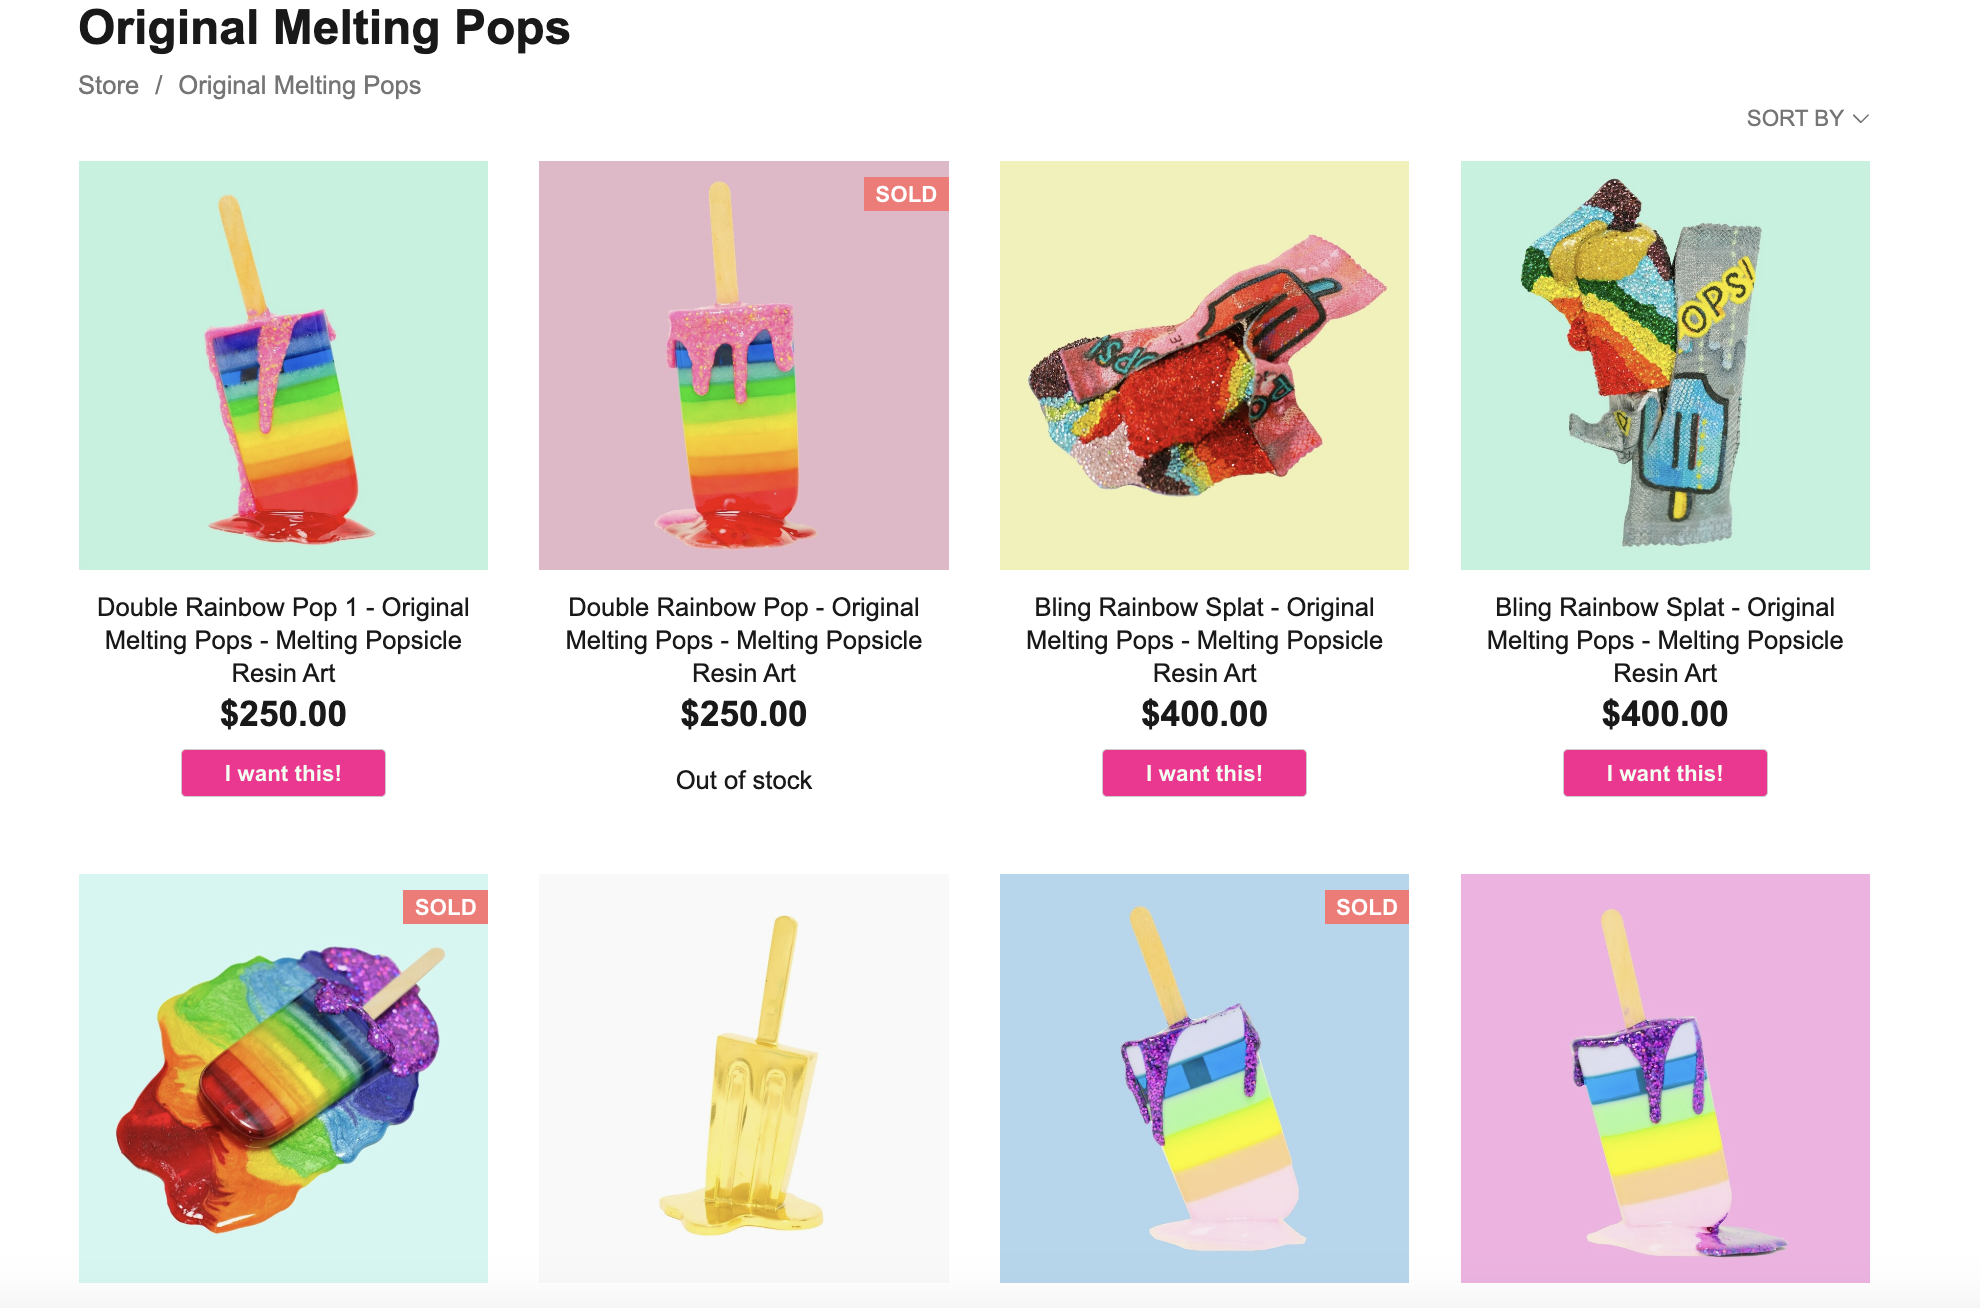1980x1308 pixels.
Task: Click the Original Melting Pops page heading
Action: [324, 28]
